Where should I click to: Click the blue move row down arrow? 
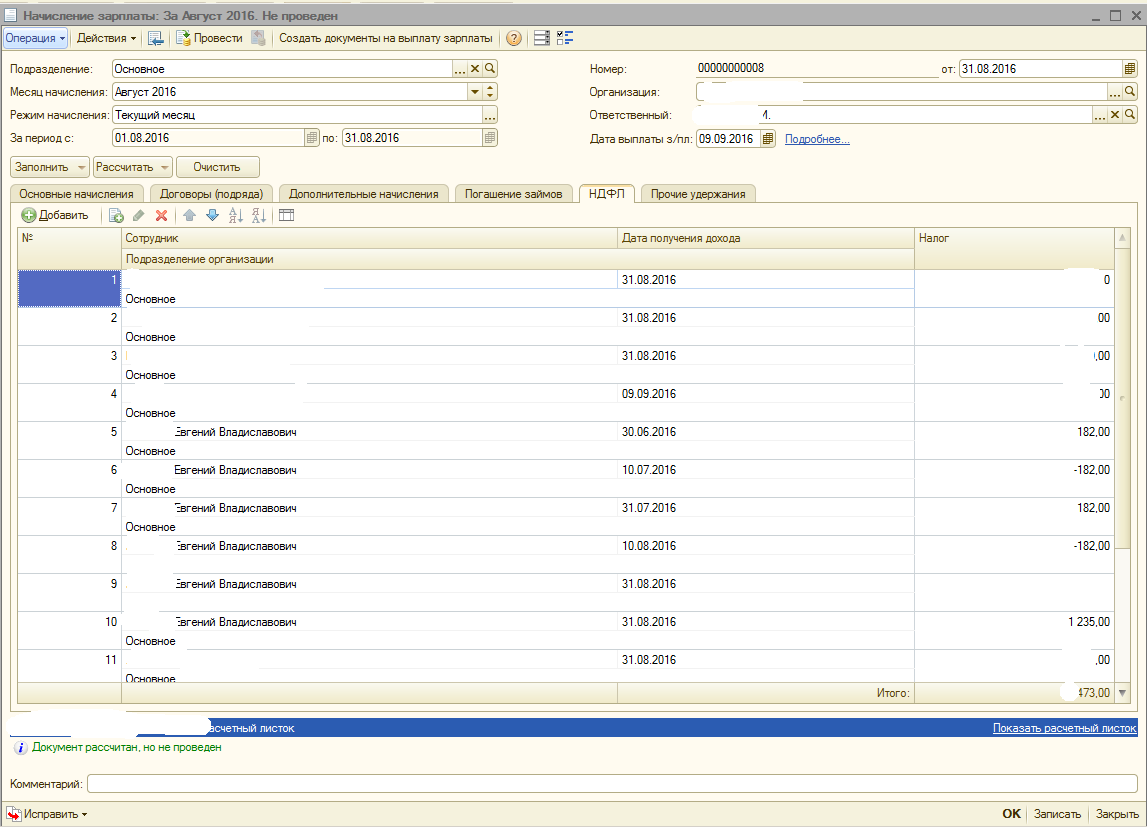211,215
